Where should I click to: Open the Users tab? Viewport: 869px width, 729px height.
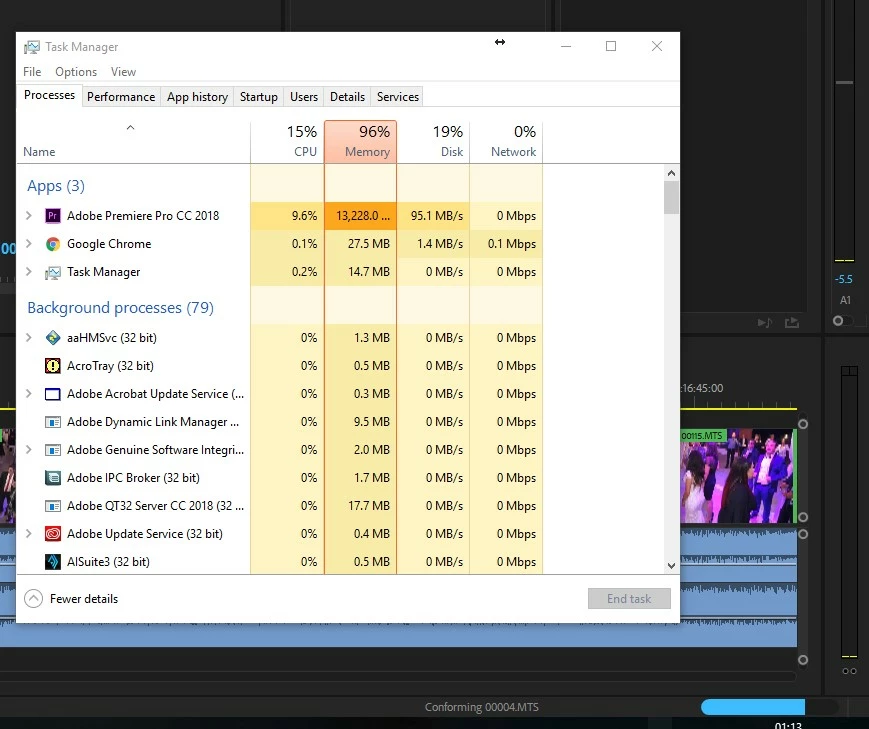tap(304, 96)
